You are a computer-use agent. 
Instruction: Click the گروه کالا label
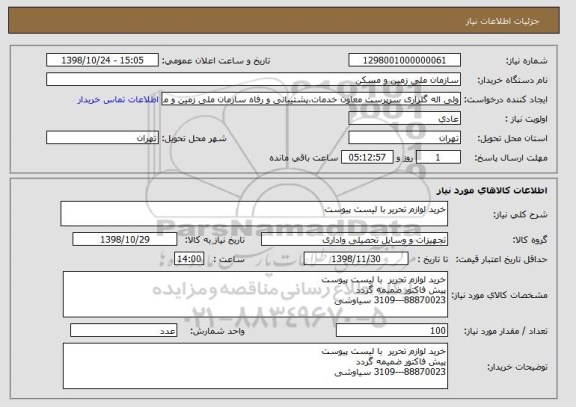tap(530, 240)
